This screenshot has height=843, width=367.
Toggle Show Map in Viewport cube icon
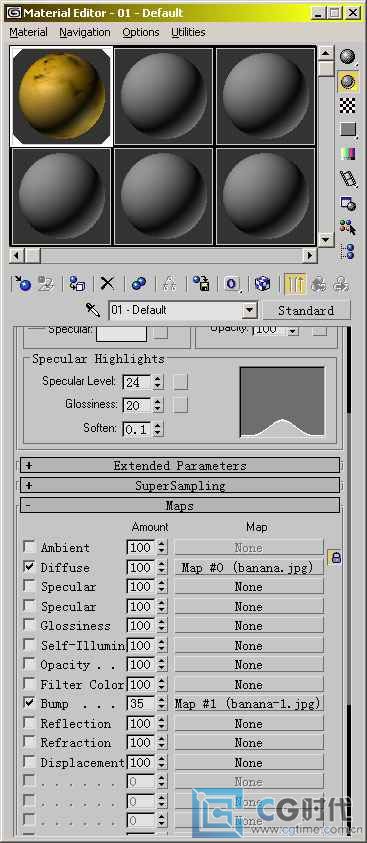tap(263, 283)
